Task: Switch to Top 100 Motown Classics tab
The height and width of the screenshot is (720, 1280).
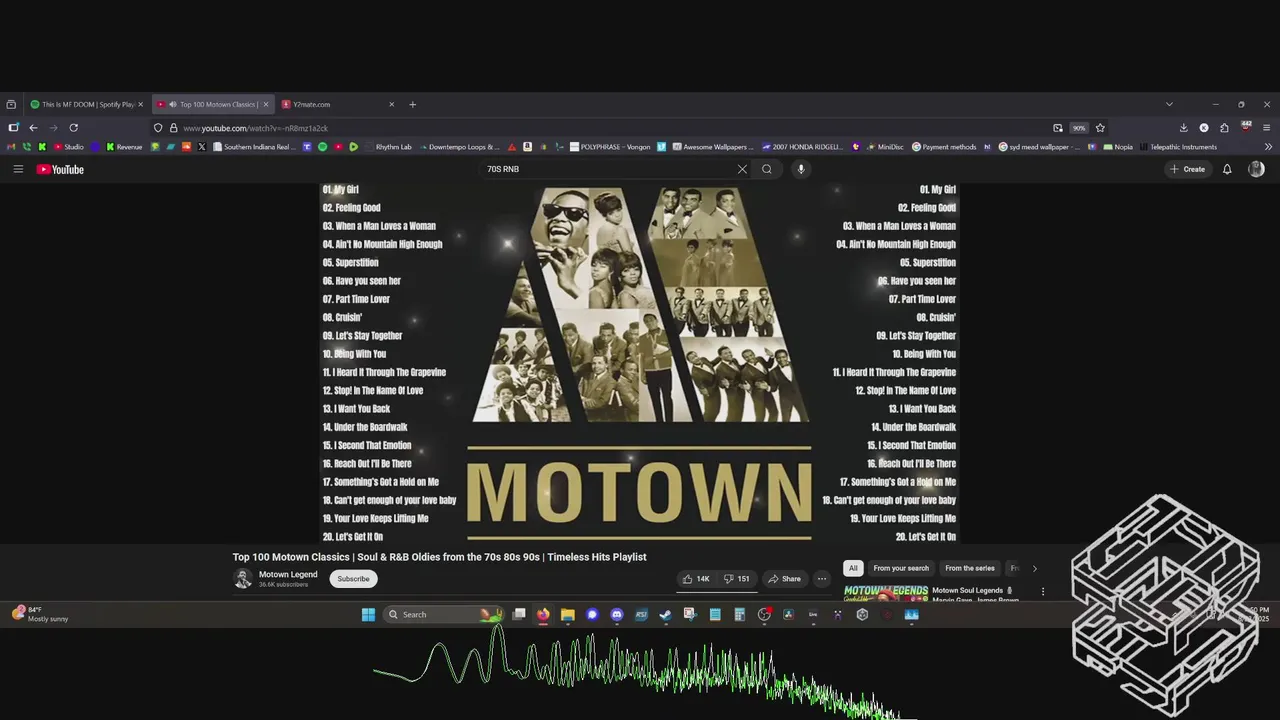Action: (x=213, y=104)
